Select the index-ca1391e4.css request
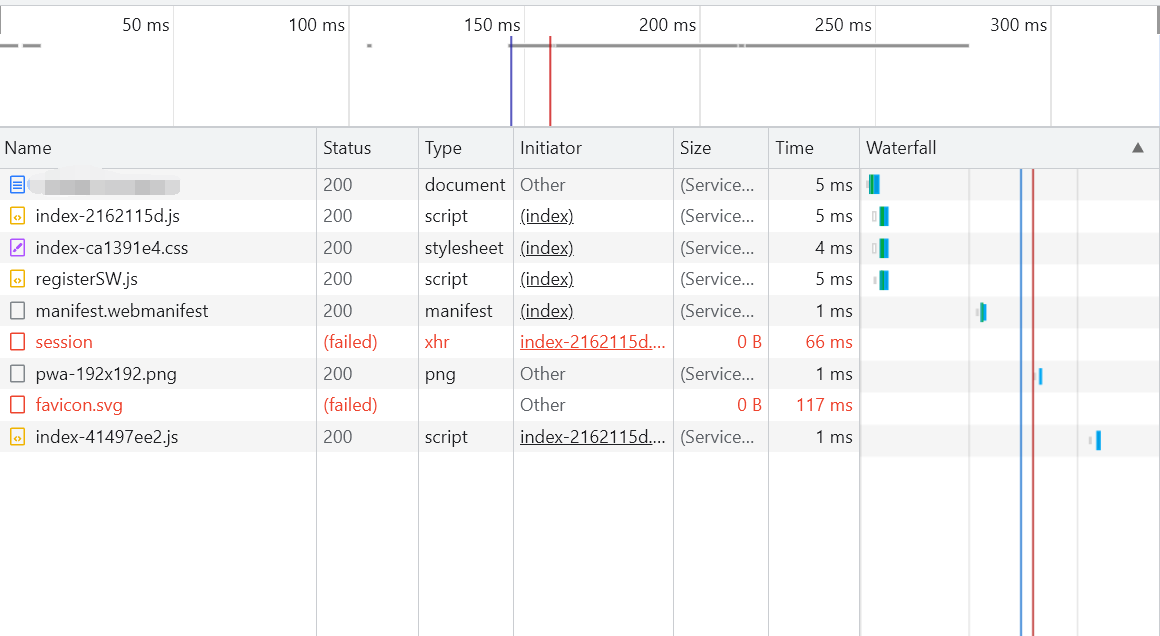The height and width of the screenshot is (636, 1160). [112, 248]
